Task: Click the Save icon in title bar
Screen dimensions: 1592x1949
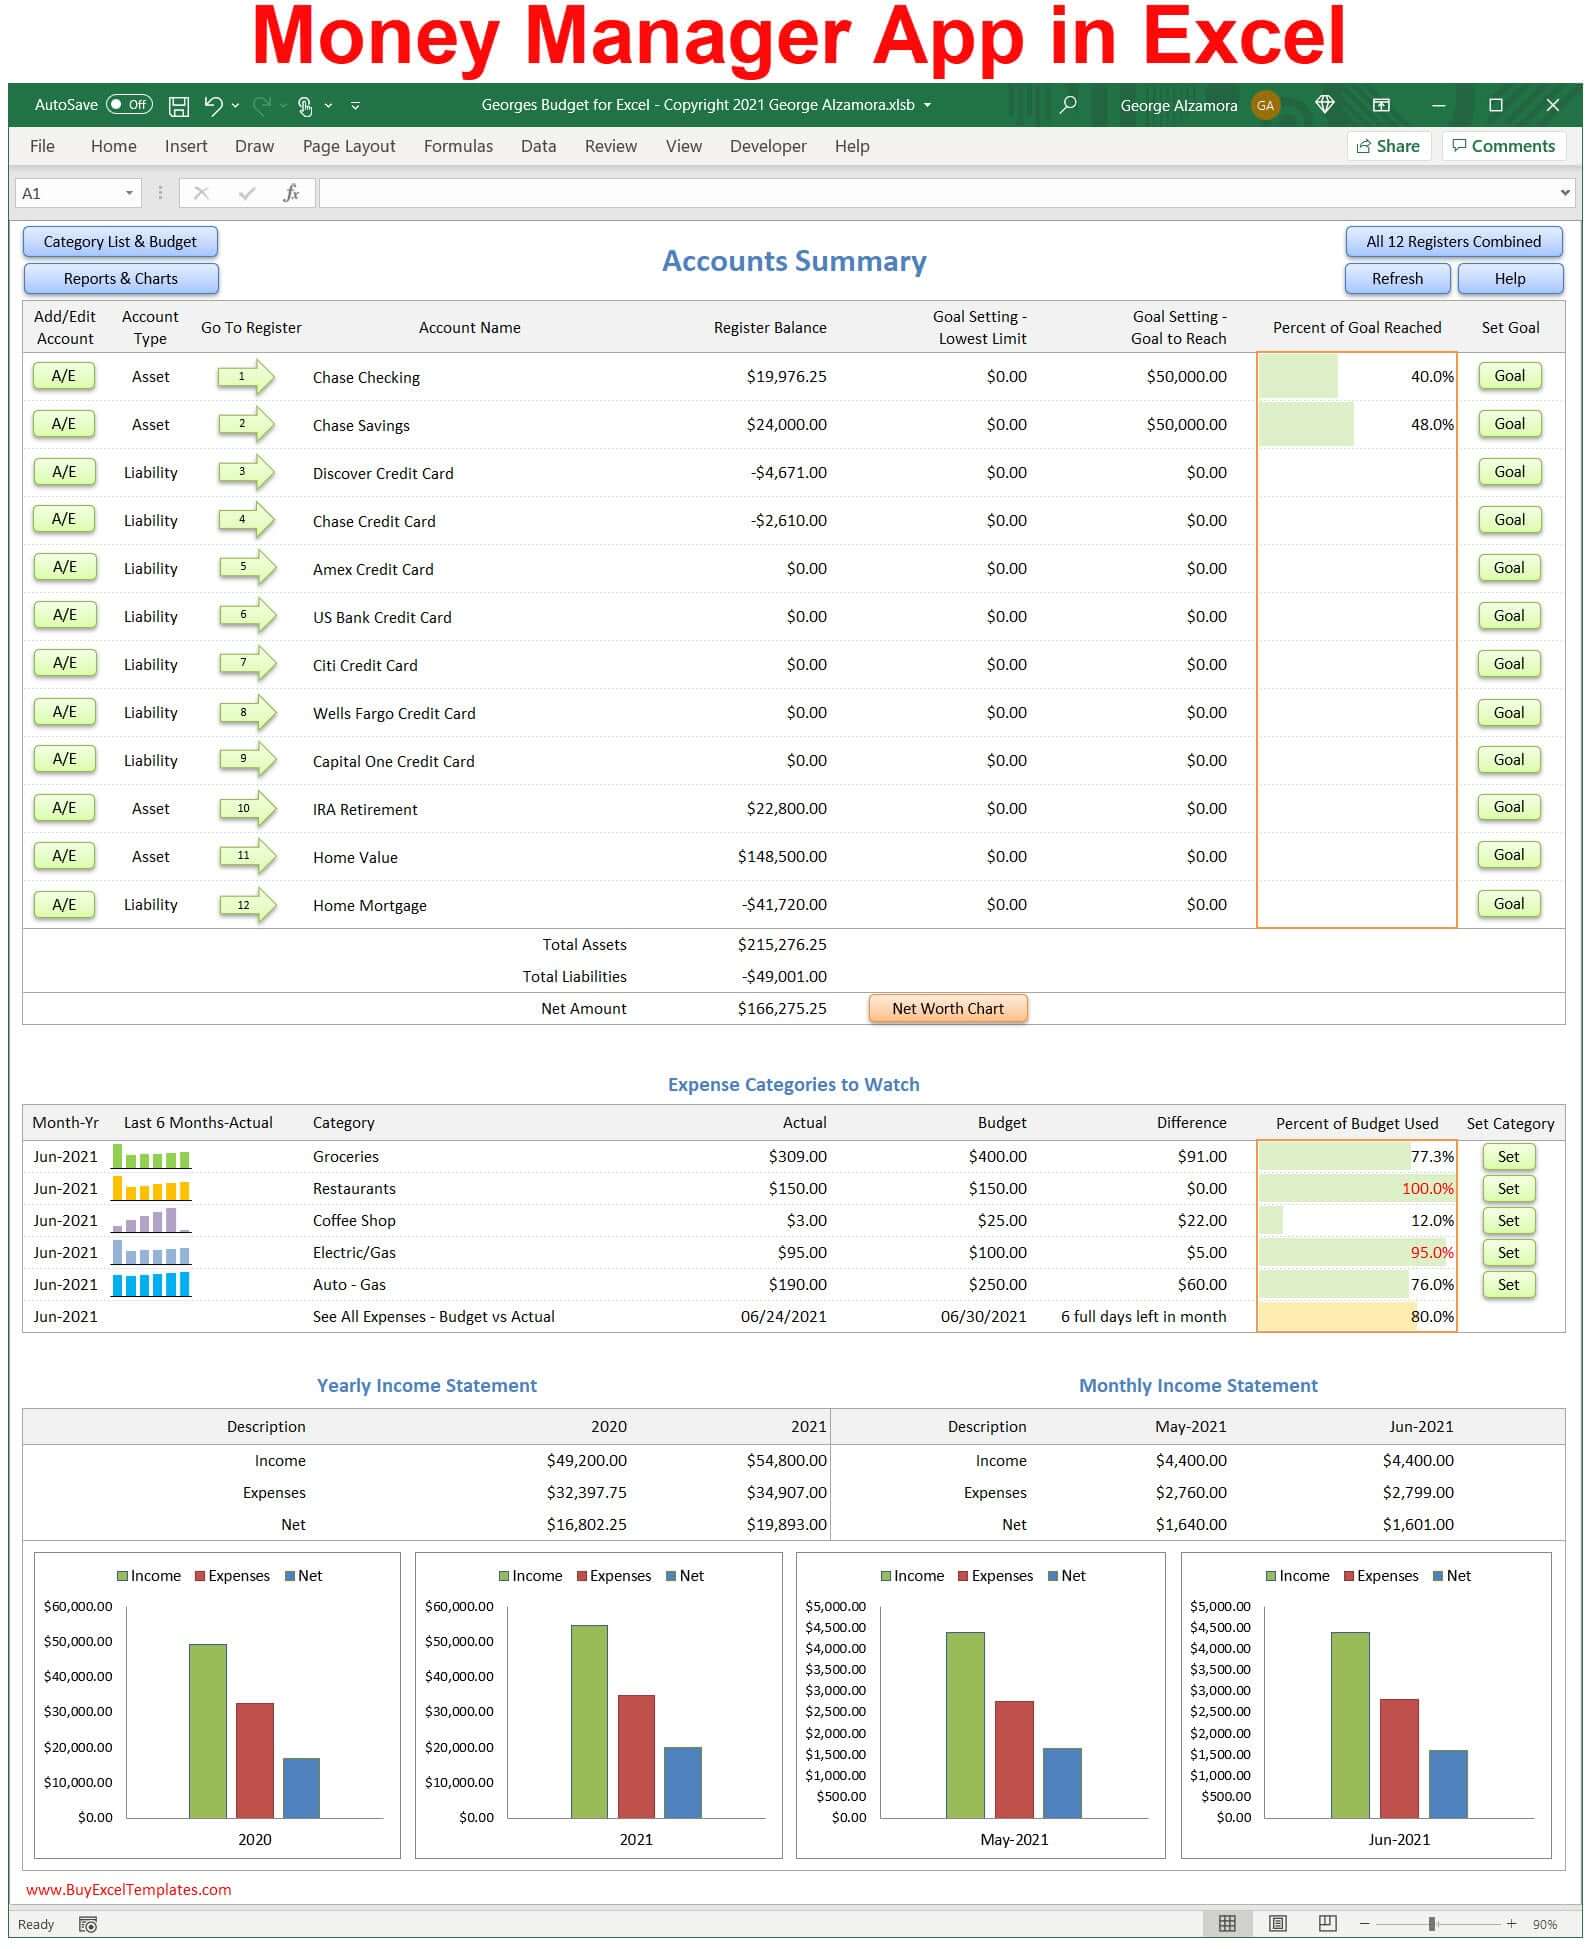Action: coord(179,106)
